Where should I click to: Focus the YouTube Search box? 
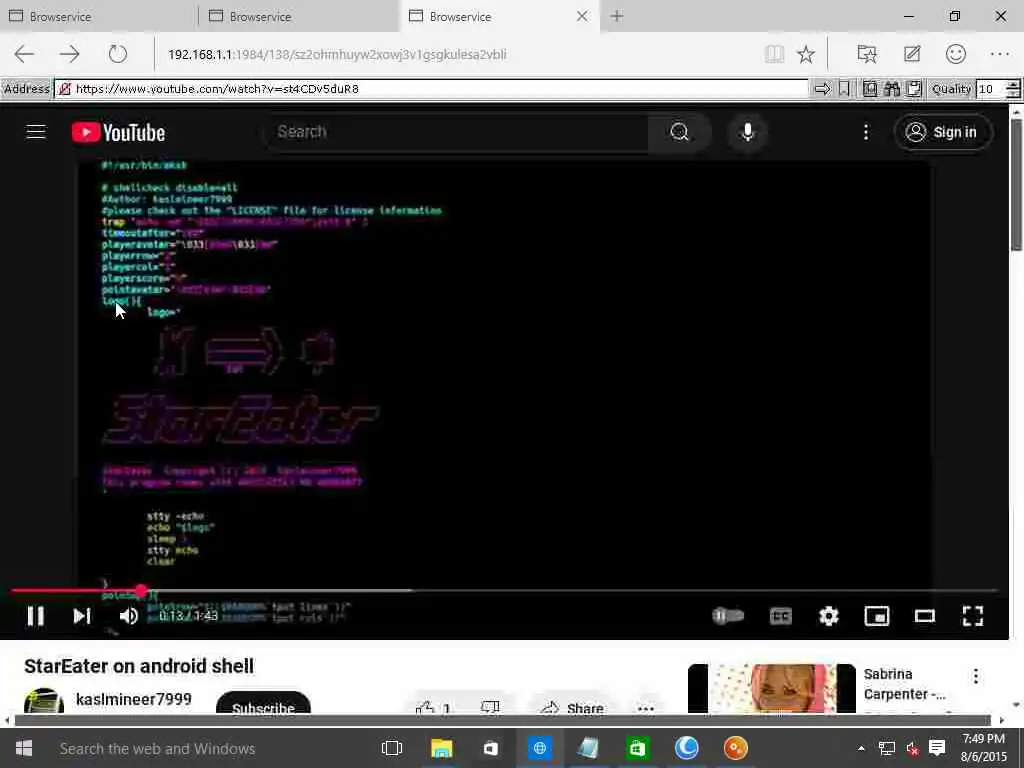click(x=457, y=132)
